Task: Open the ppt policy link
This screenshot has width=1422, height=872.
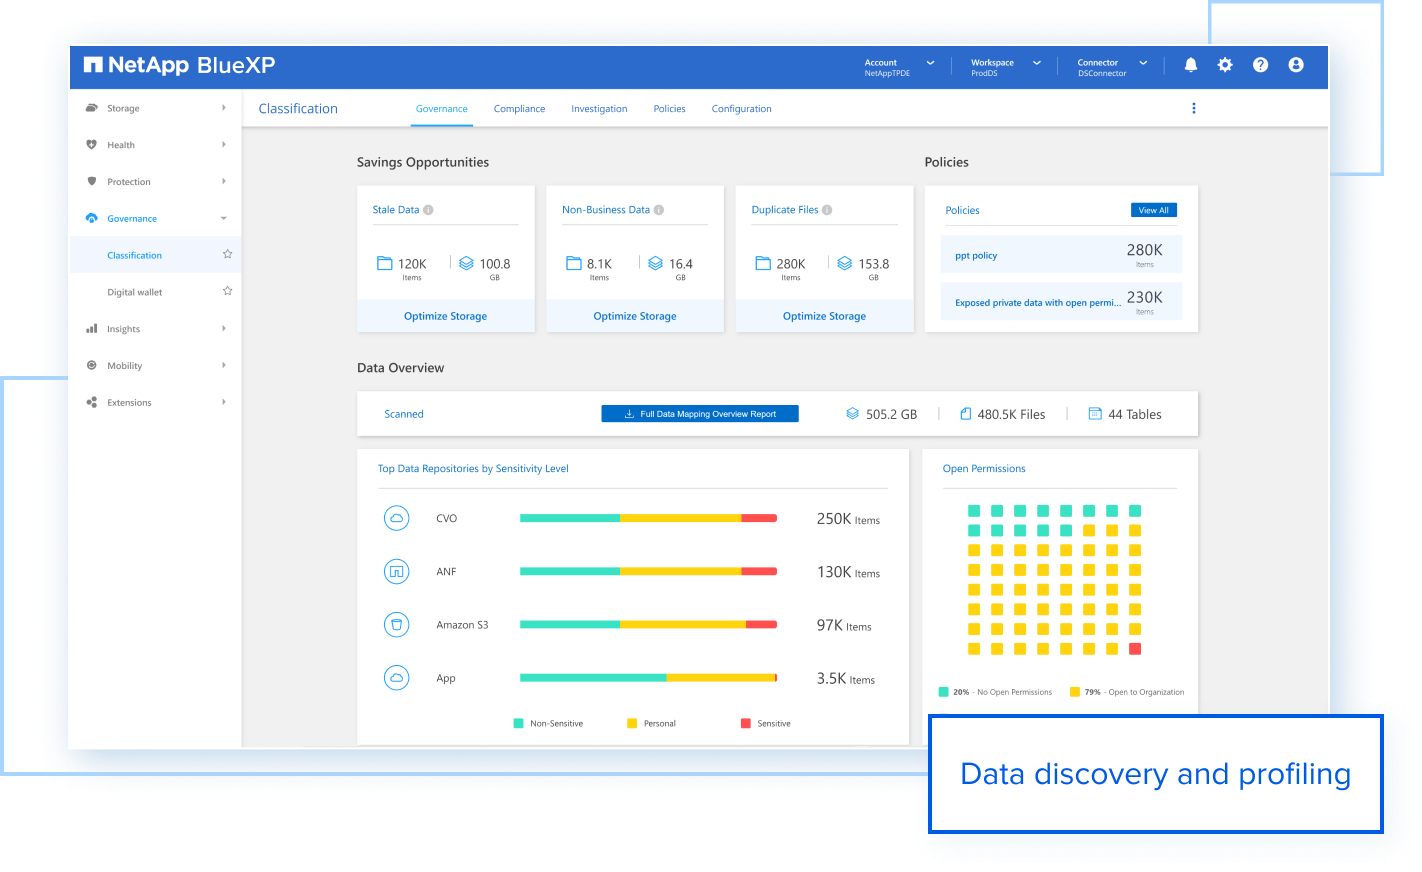Action: tap(977, 255)
